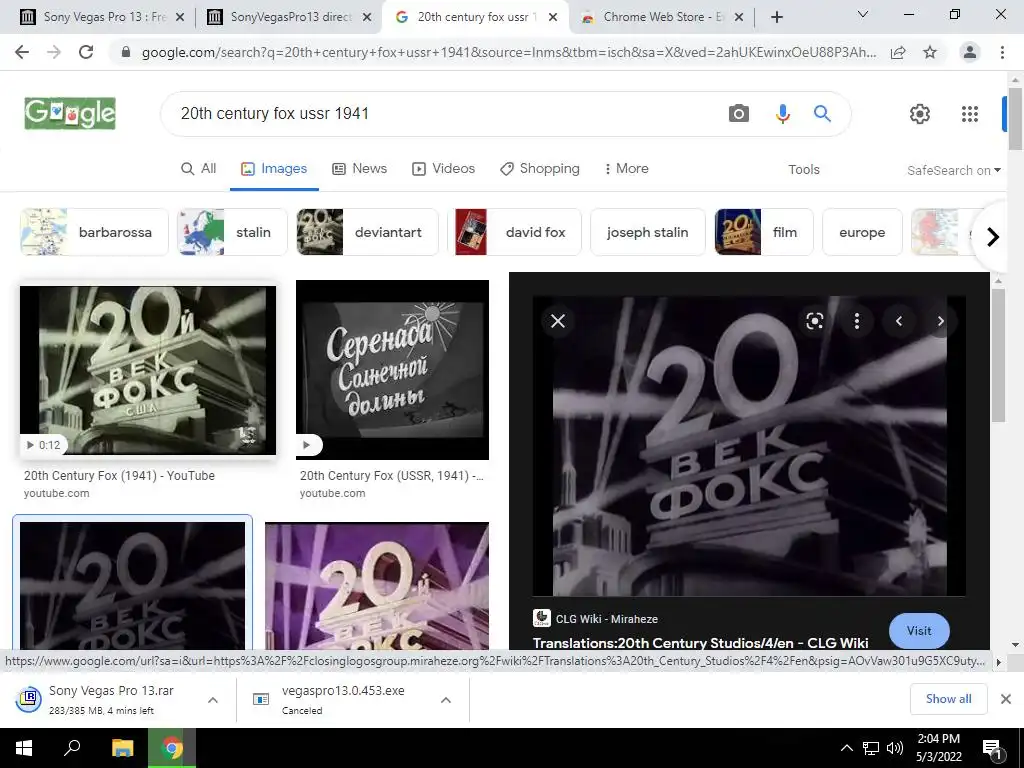Expand vegaspro13.0.453.exe download options
Viewport: 1024px width, 768px height.
coord(446,699)
